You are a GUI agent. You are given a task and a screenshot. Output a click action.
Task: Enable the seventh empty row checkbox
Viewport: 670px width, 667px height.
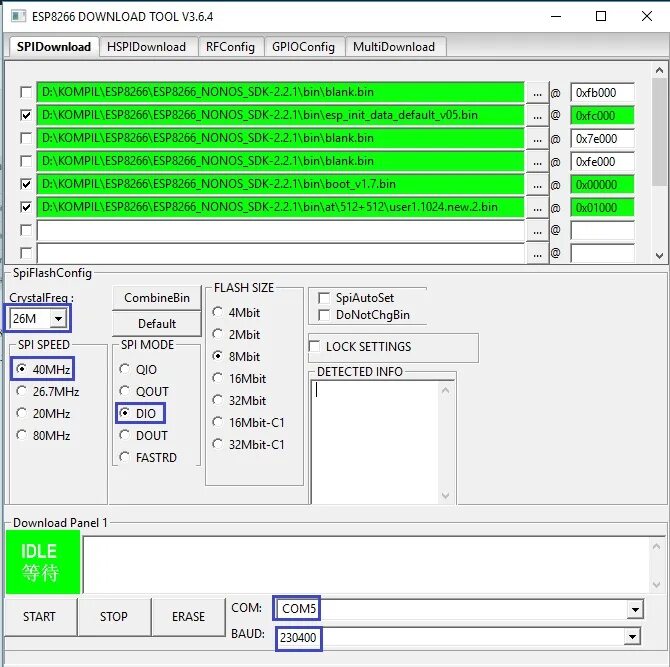click(x=26, y=230)
